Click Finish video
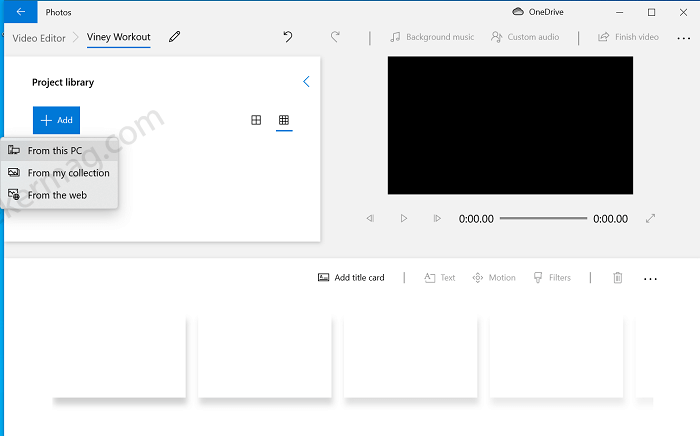 point(629,37)
